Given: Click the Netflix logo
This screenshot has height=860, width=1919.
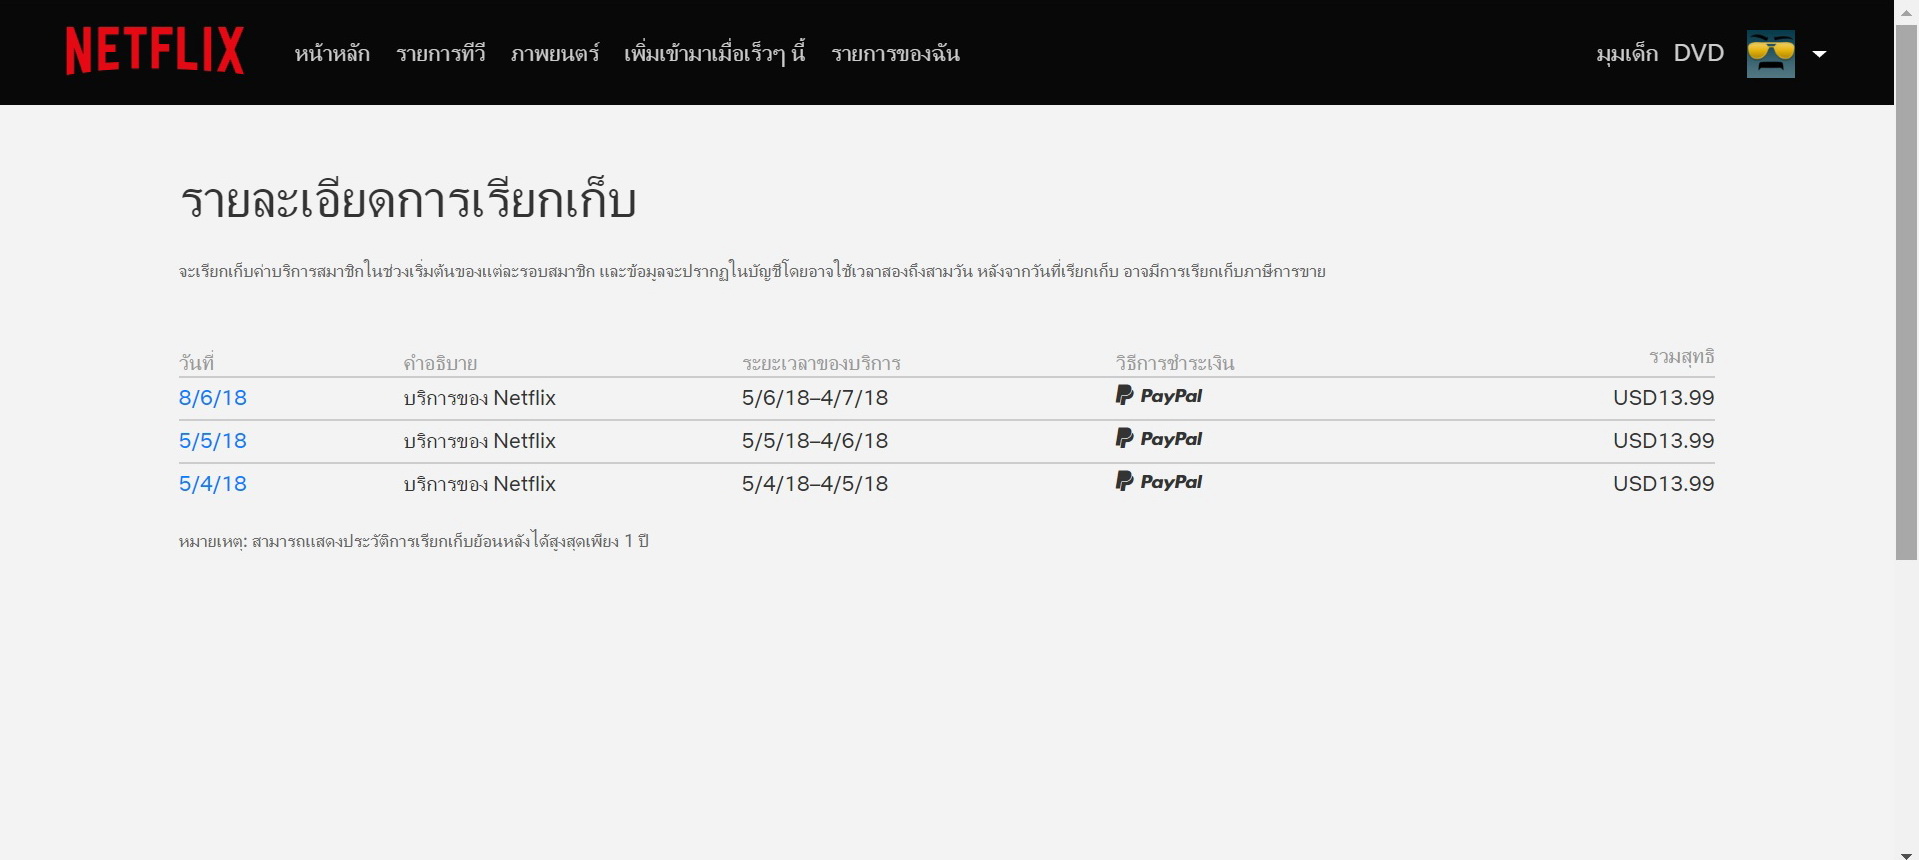Looking at the screenshot, I should click(x=154, y=51).
